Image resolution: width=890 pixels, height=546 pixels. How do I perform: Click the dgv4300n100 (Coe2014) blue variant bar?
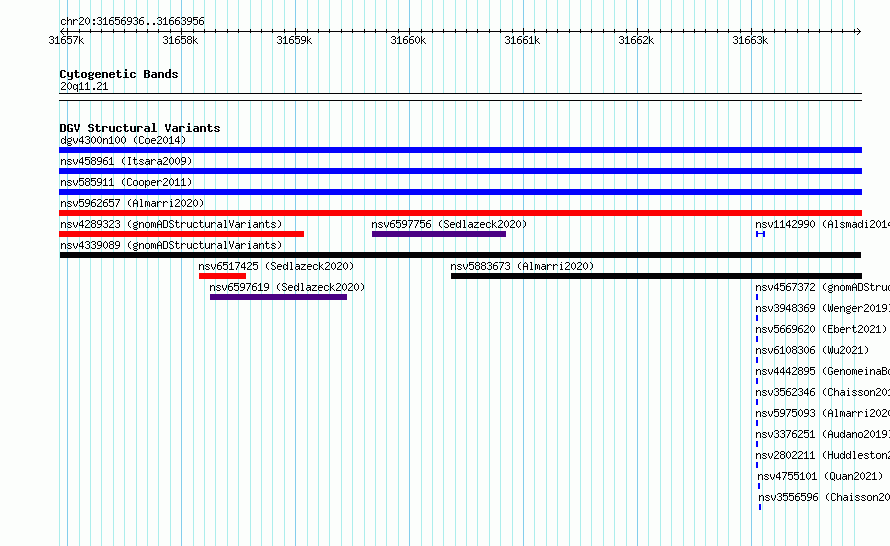(460, 150)
